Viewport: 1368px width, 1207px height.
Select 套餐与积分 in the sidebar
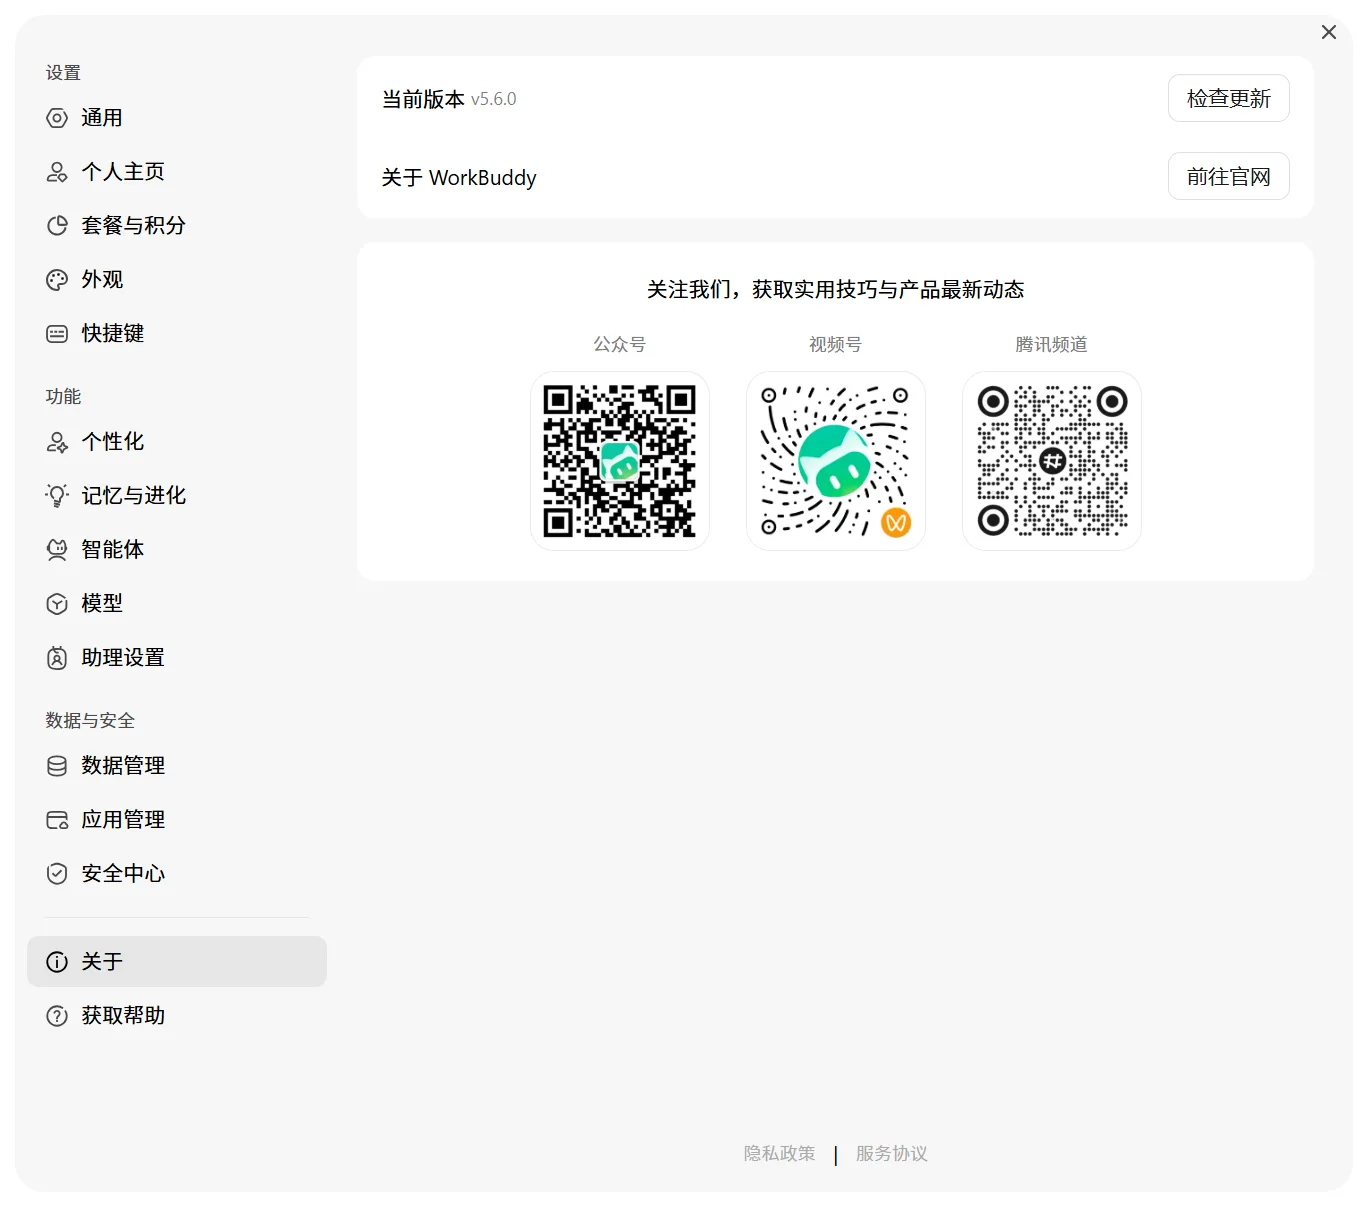(x=177, y=226)
